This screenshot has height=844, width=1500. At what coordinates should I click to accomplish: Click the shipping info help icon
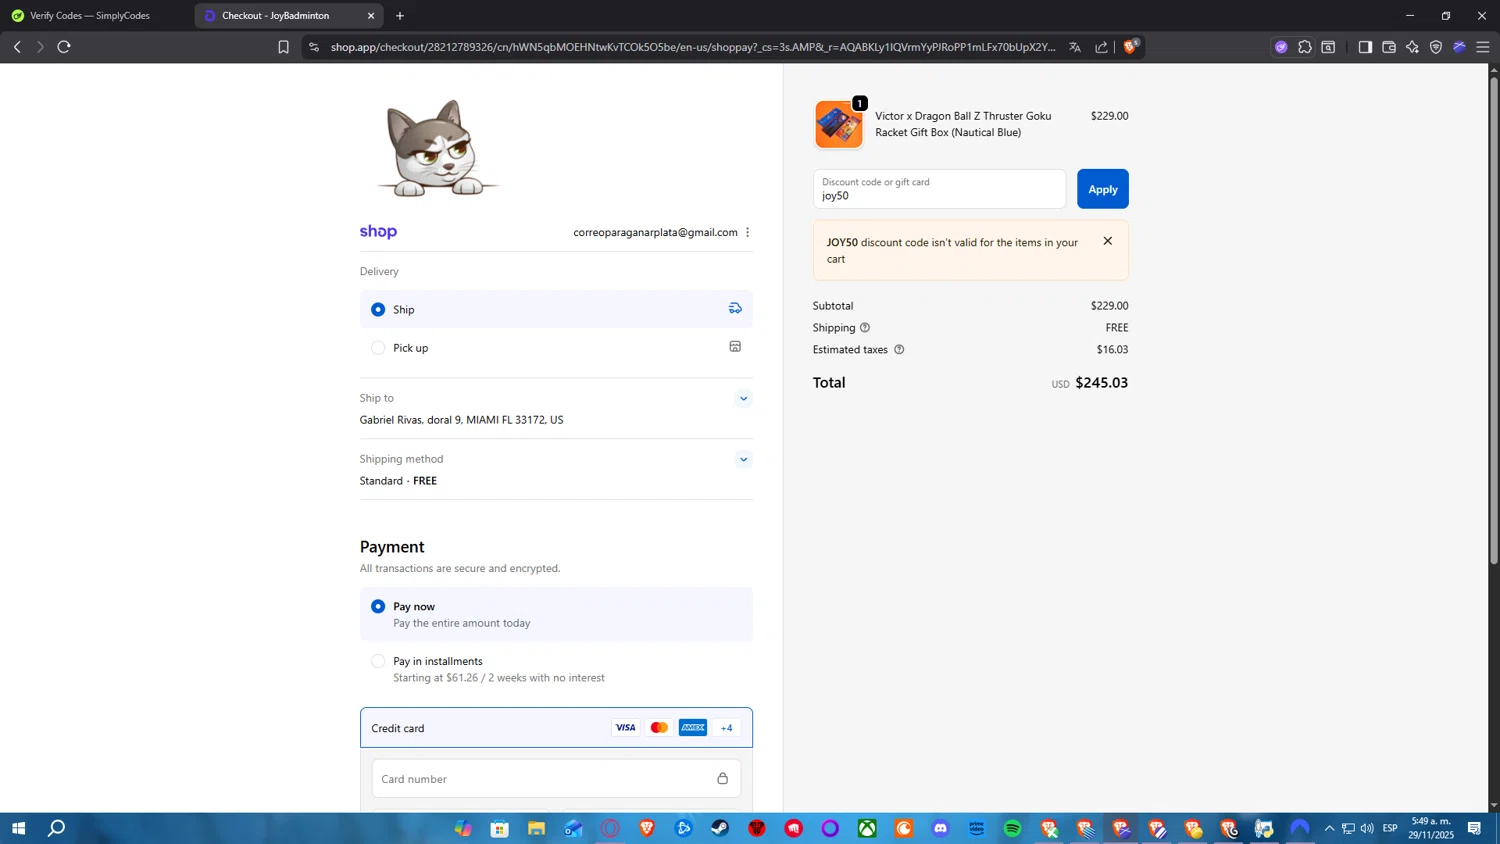[865, 328]
